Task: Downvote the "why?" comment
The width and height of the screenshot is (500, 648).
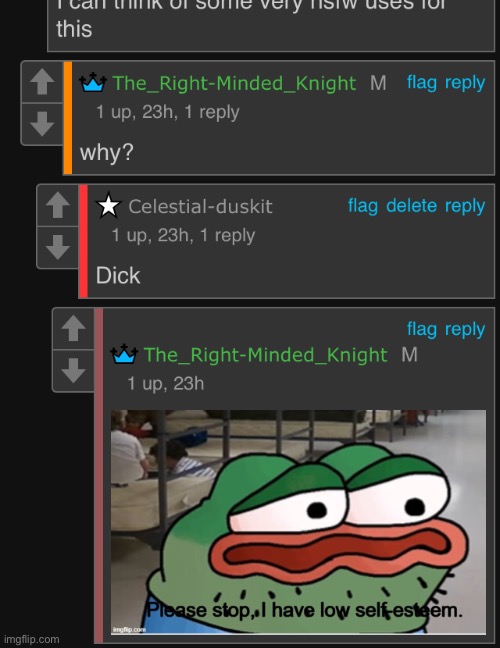Action: click(42, 124)
